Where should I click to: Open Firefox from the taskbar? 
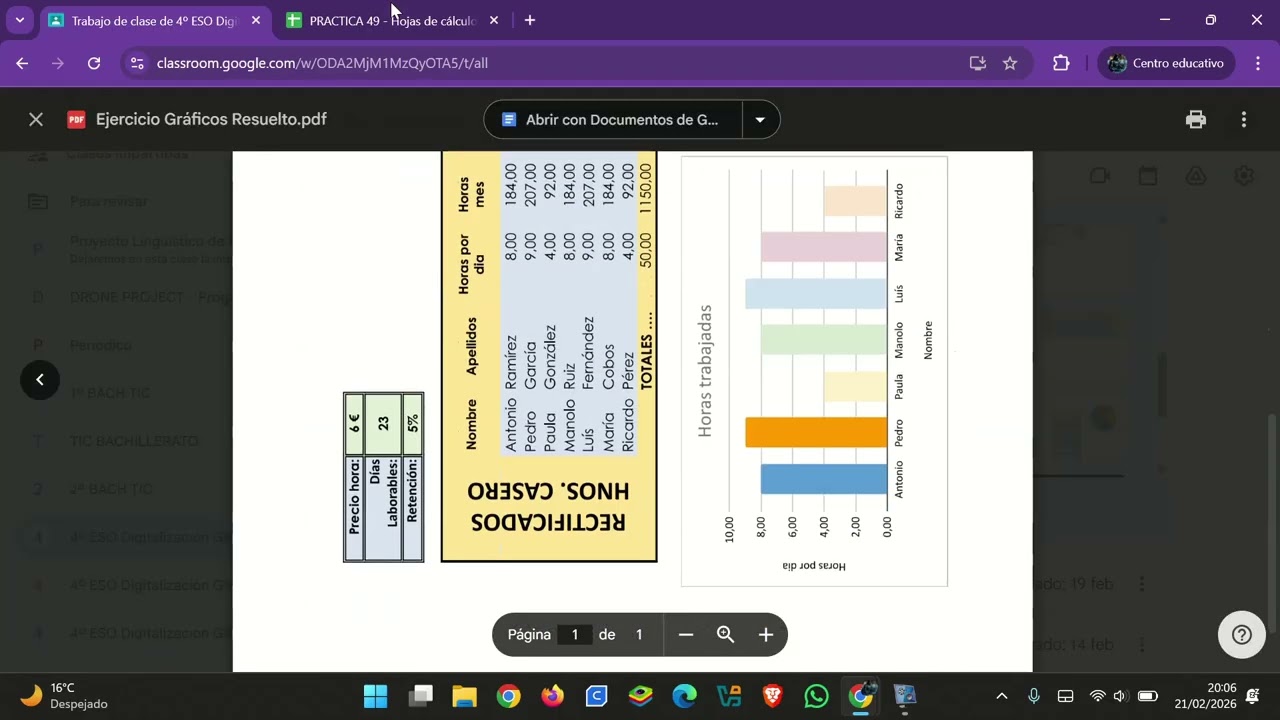(x=553, y=695)
